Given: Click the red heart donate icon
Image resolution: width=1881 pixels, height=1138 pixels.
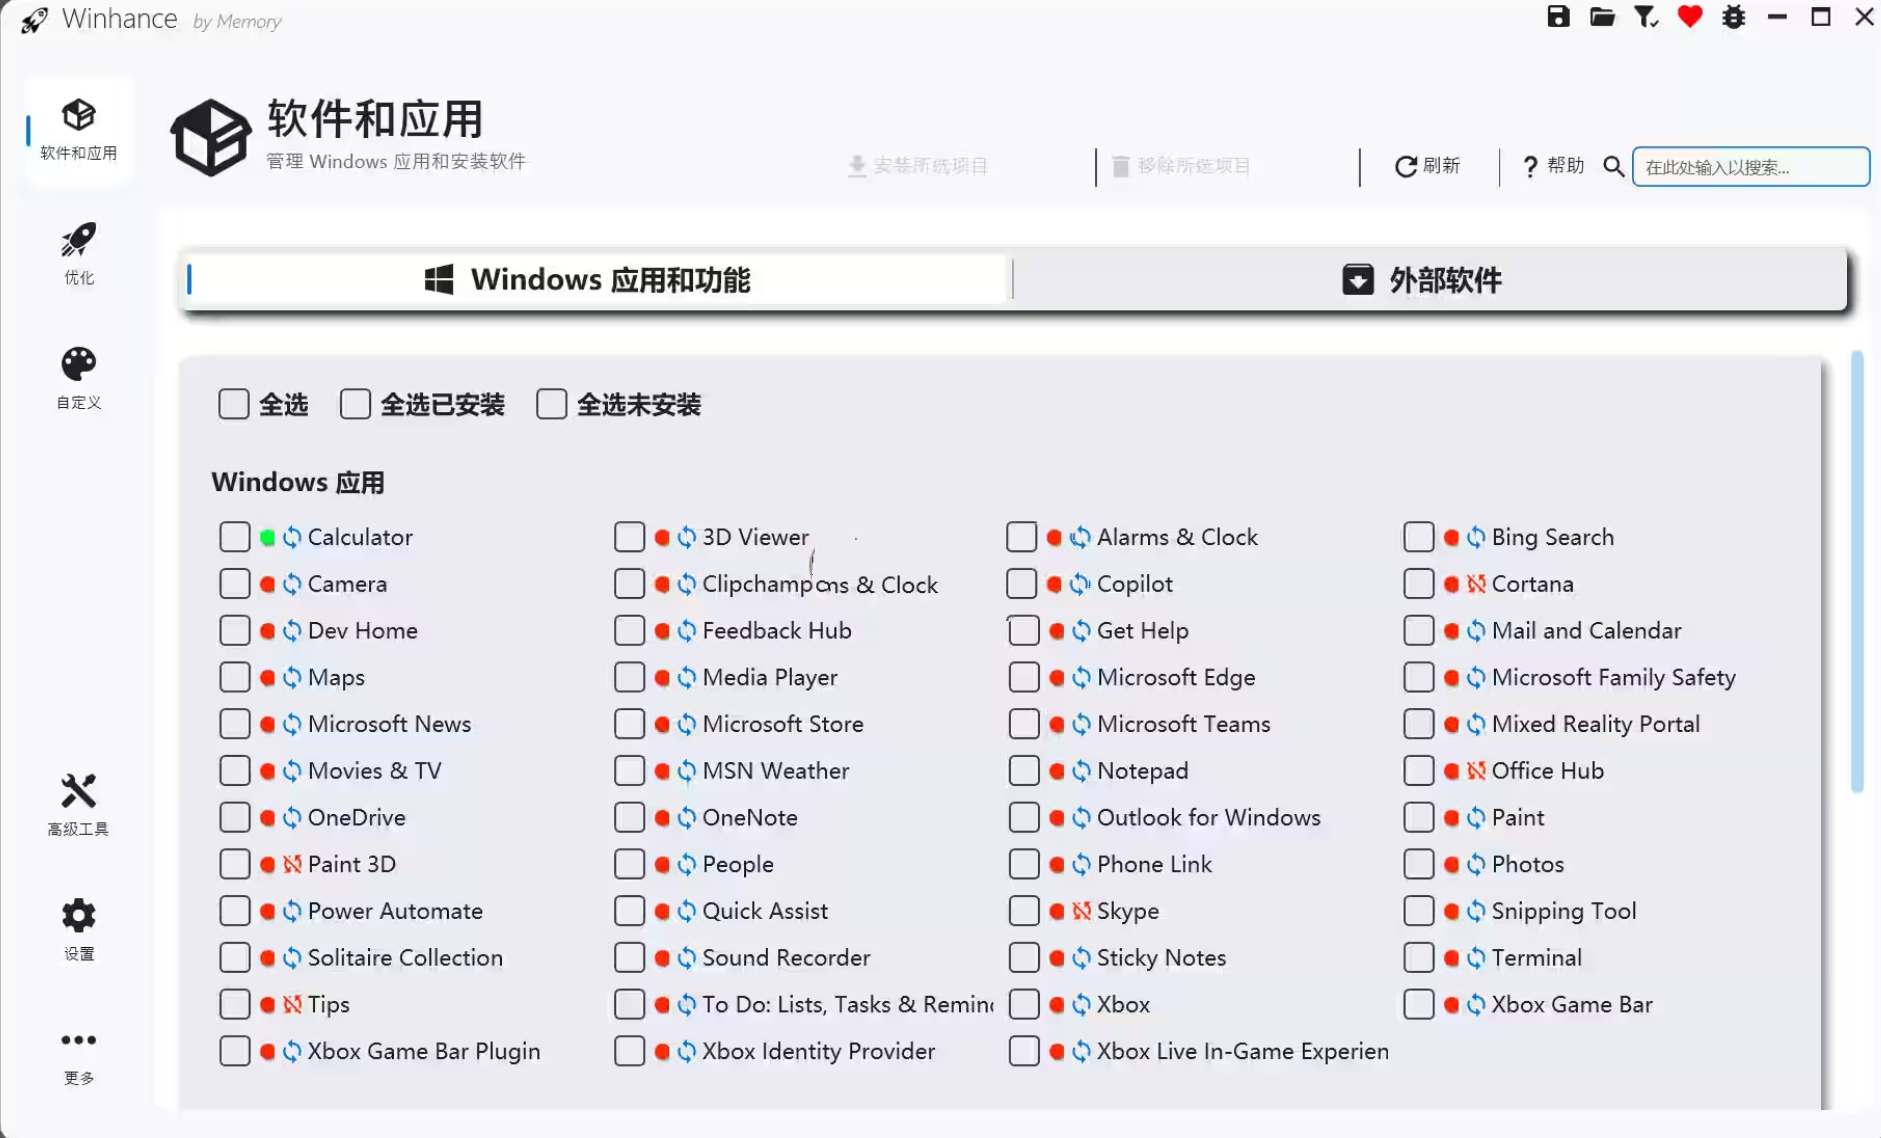Looking at the screenshot, I should pyautogui.click(x=1690, y=17).
